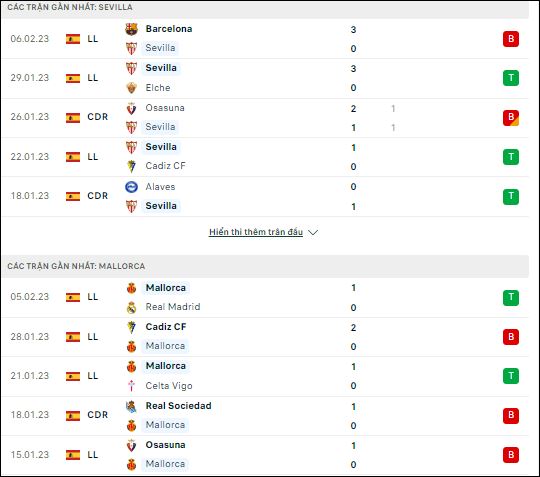The width and height of the screenshot is (540, 477).
Task: Click the half-orange B badge for Osasuna cup match
Action: [x=511, y=117]
